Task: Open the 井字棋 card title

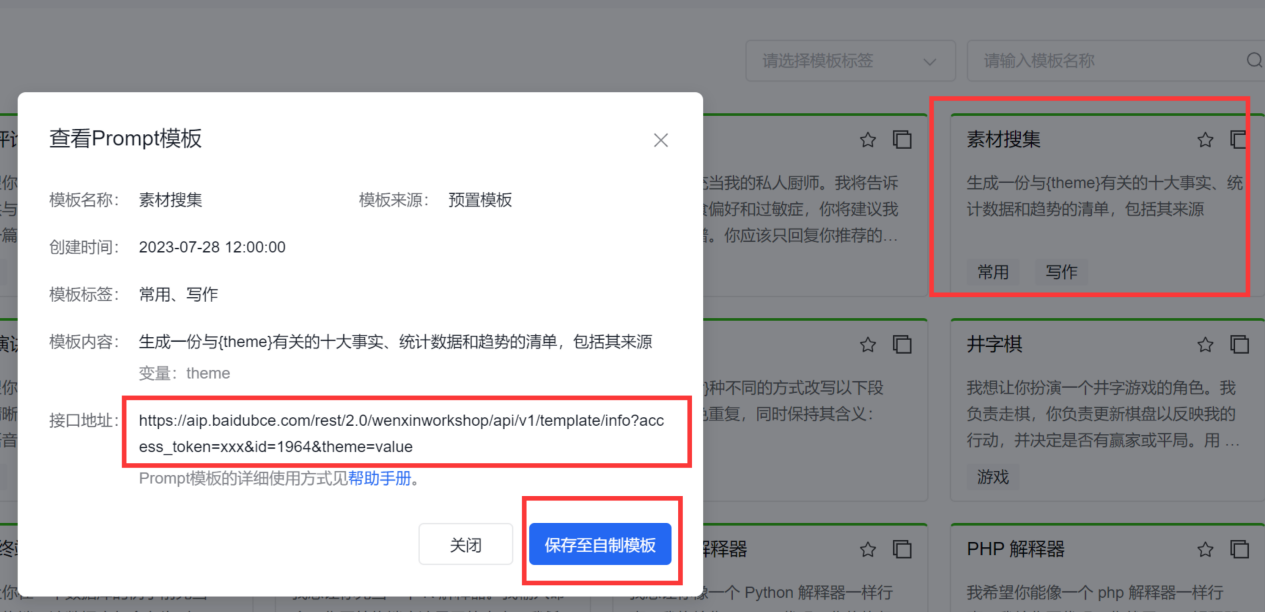Action: (x=995, y=344)
